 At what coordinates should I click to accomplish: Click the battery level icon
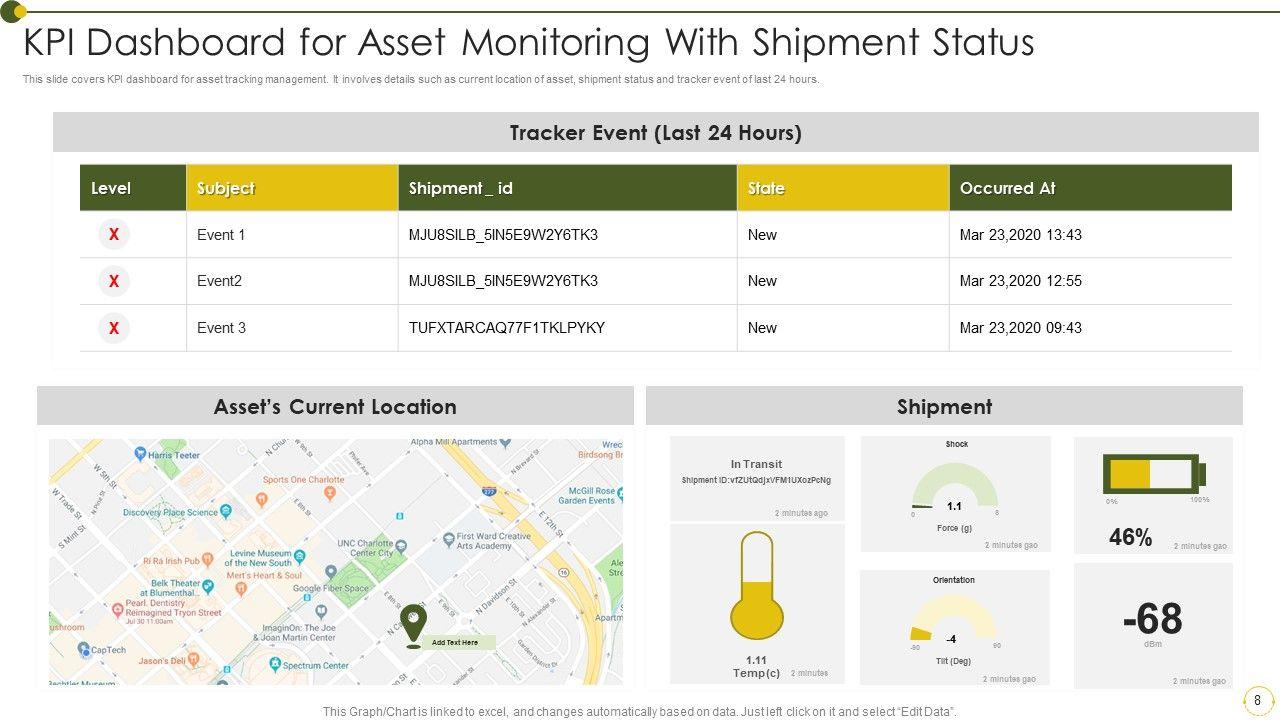coord(1154,473)
